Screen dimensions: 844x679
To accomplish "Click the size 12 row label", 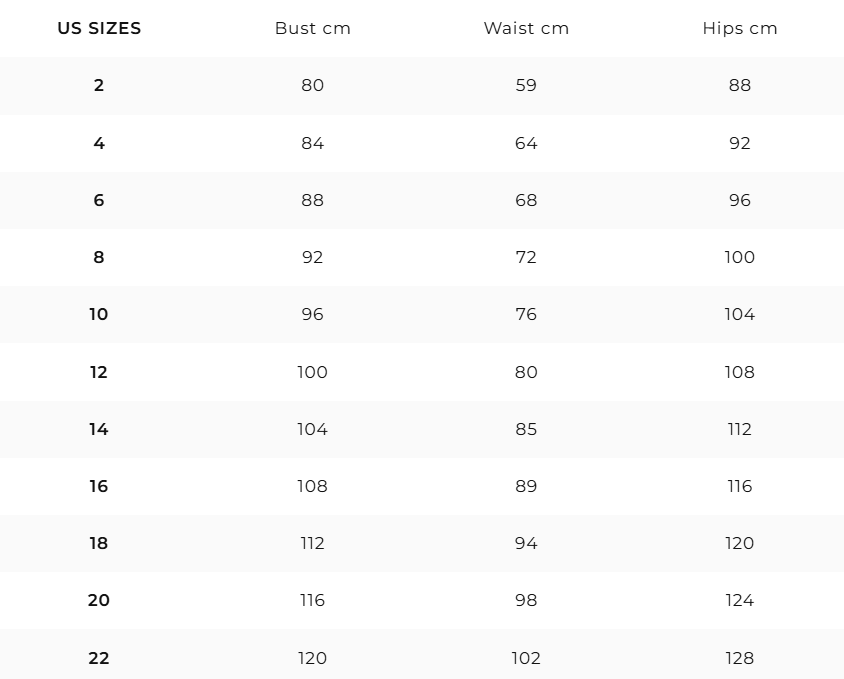I will point(99,372).
